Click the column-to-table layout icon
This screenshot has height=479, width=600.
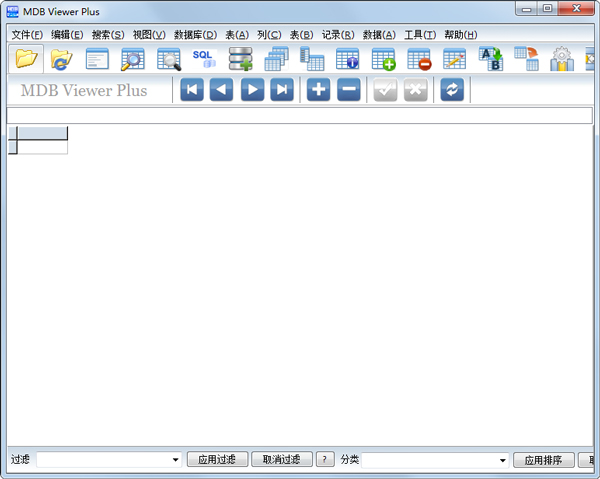312,59
